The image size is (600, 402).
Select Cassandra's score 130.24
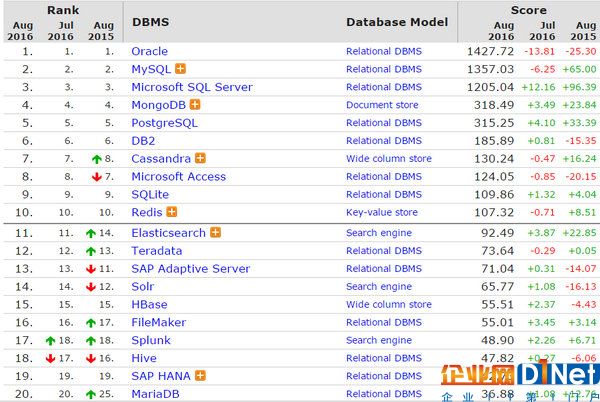(x=494, y=158)
